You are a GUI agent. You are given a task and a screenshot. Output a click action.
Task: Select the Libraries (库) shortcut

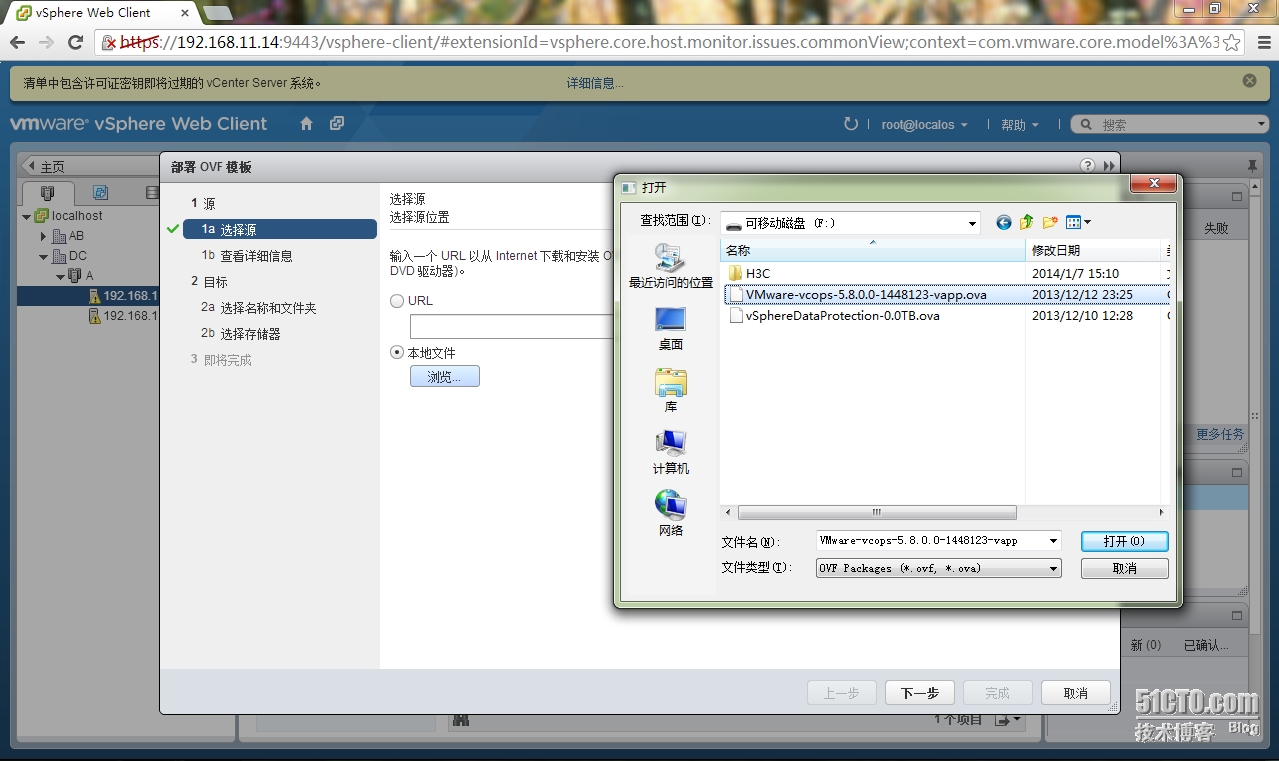670,390
